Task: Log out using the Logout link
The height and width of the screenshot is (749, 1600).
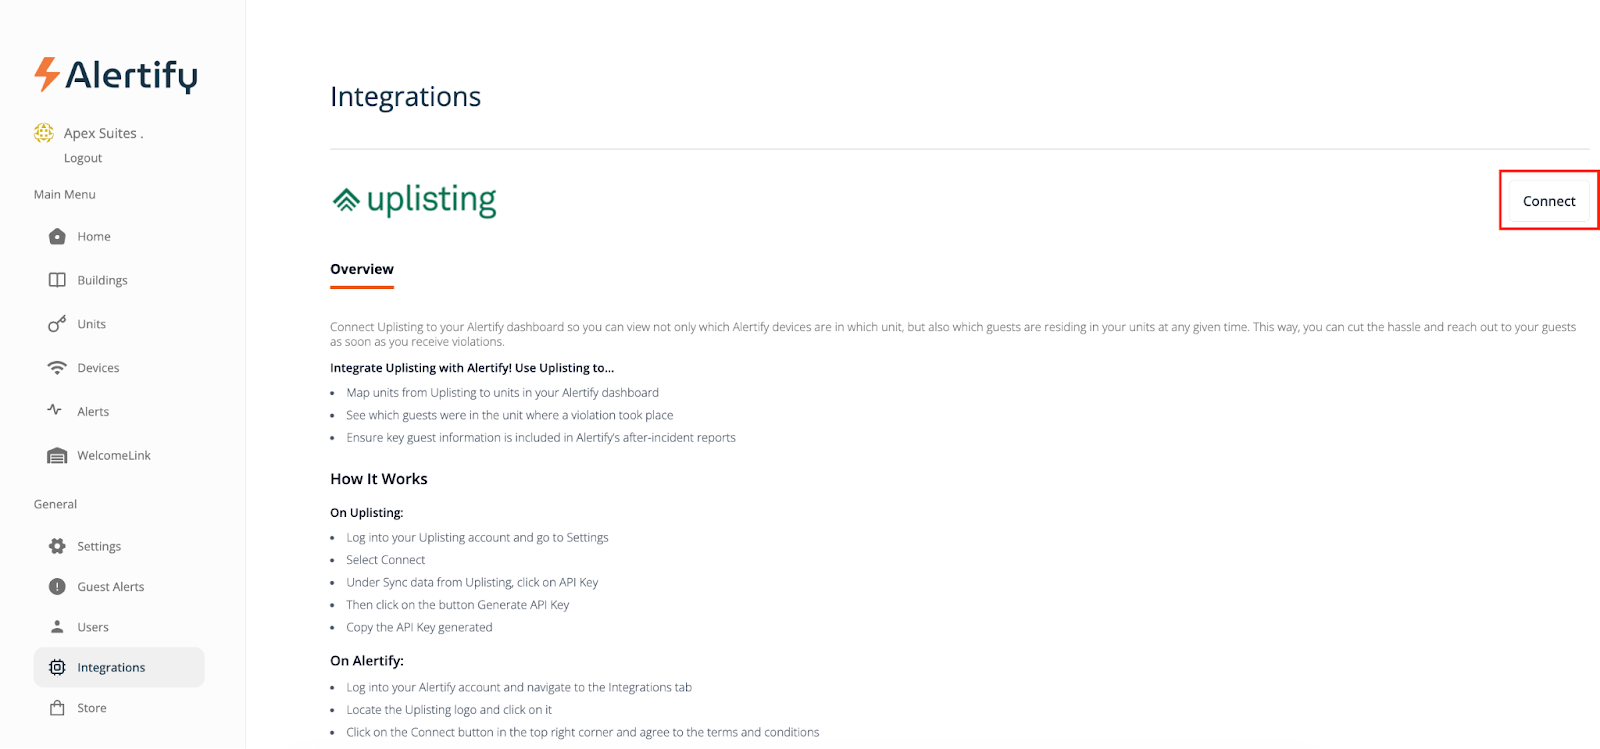Action: tap(83, 158)
